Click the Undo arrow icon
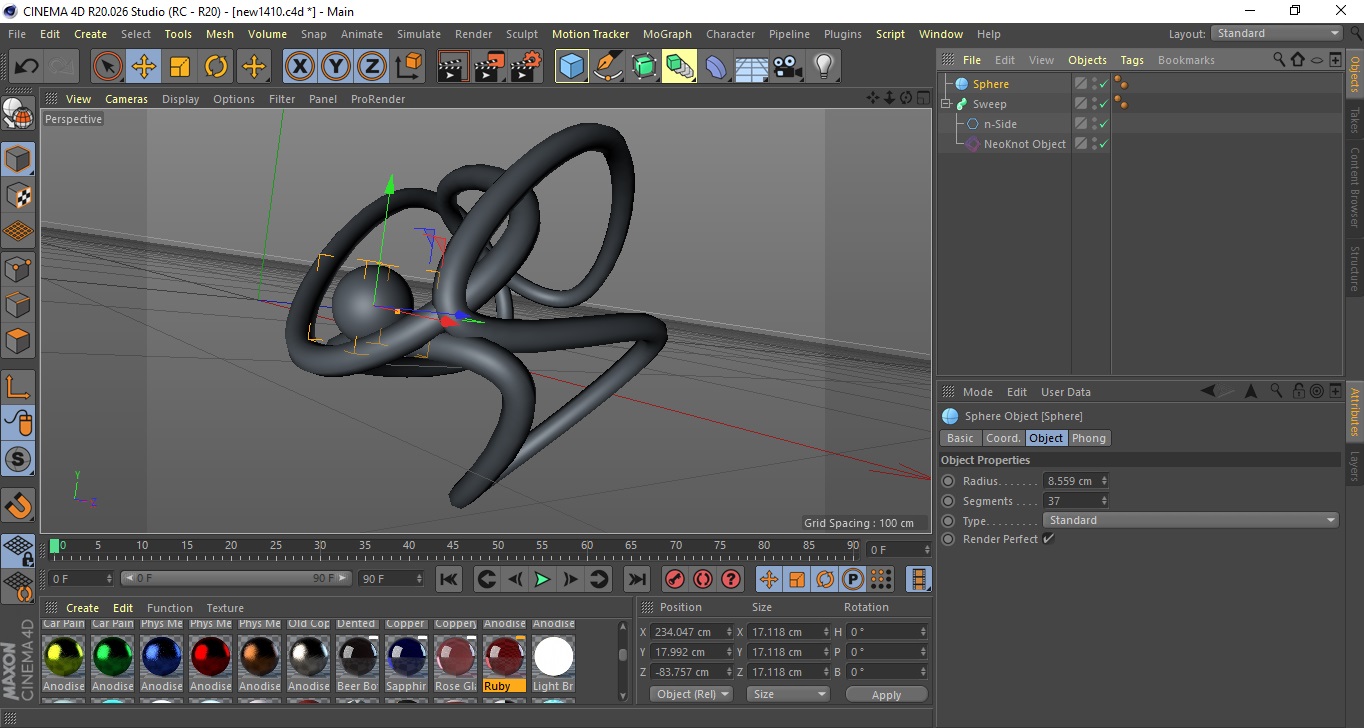The height and width of the screenshot is (728, 1364). tap(27, 67)
